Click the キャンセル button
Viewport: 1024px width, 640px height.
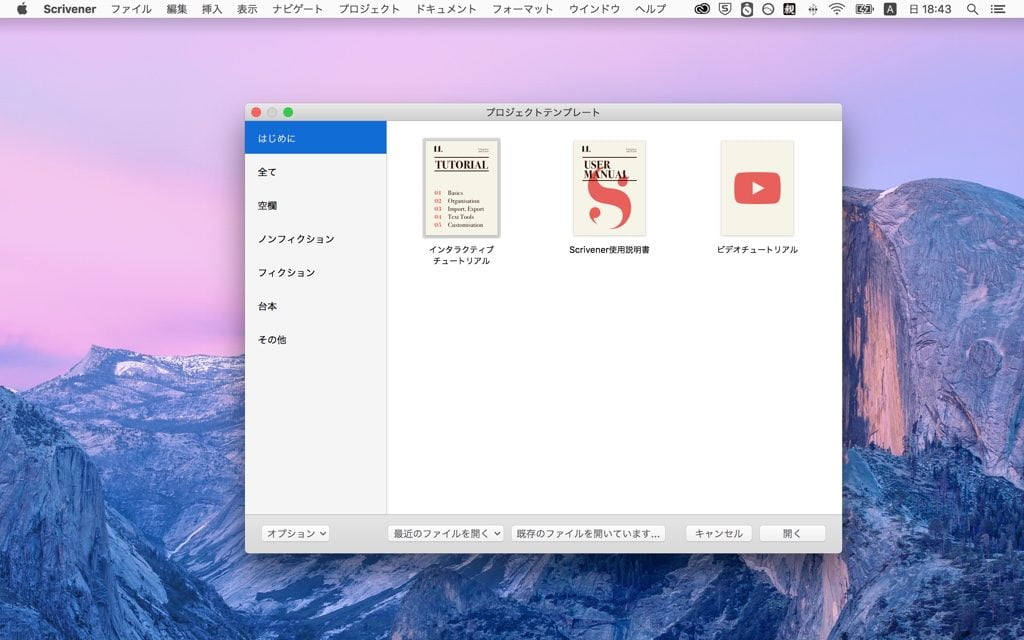[718, 534]
